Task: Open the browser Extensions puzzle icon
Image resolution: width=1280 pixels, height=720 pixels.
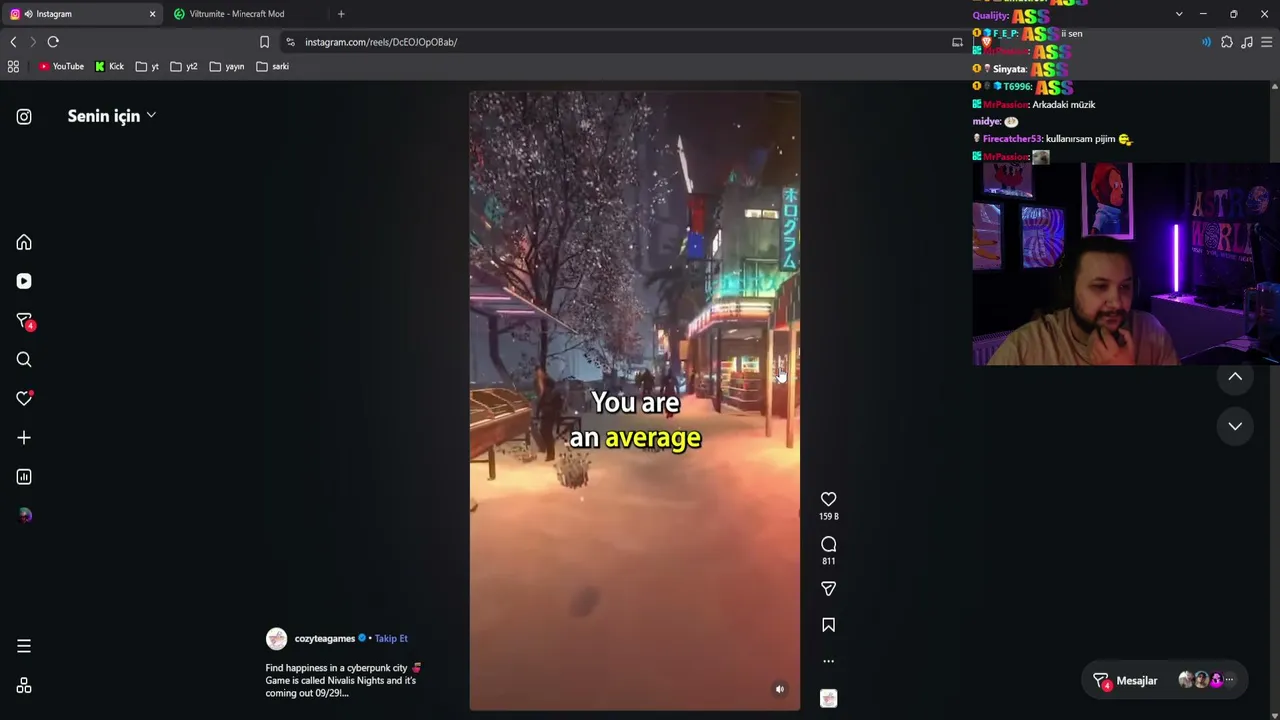Action: [1227, 42]
